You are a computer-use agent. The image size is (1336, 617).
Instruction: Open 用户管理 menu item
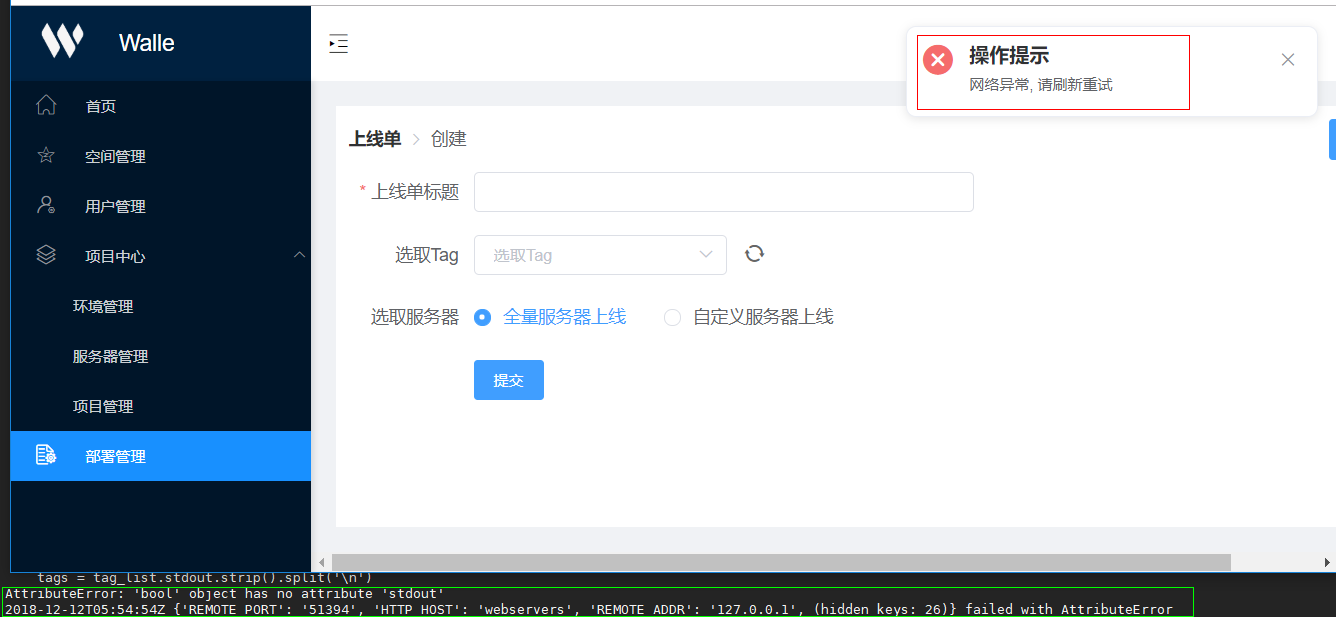coord(161,206)
